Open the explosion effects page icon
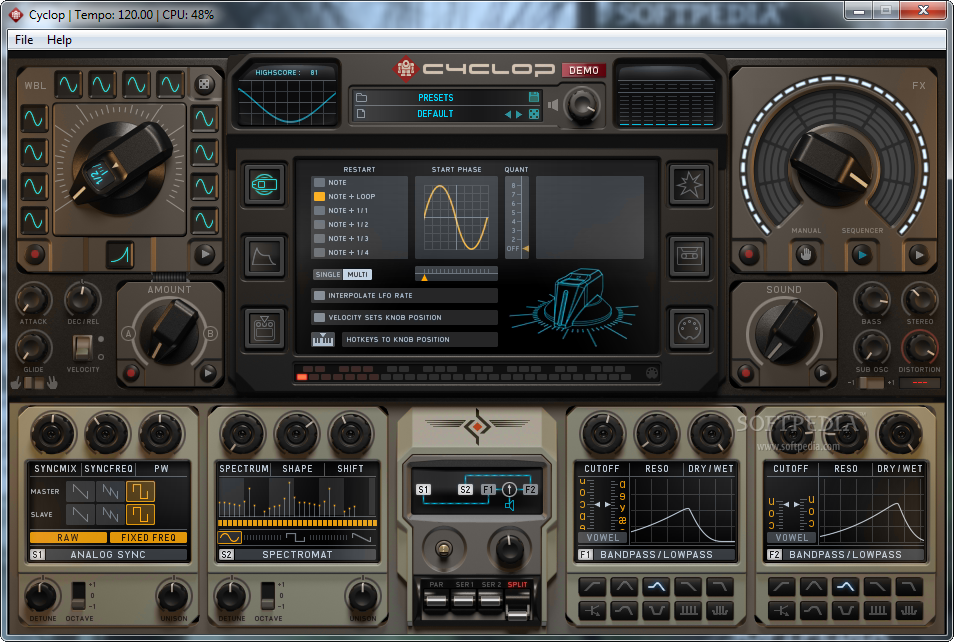This screenshot has width=954, height=642. pos(689,184)
